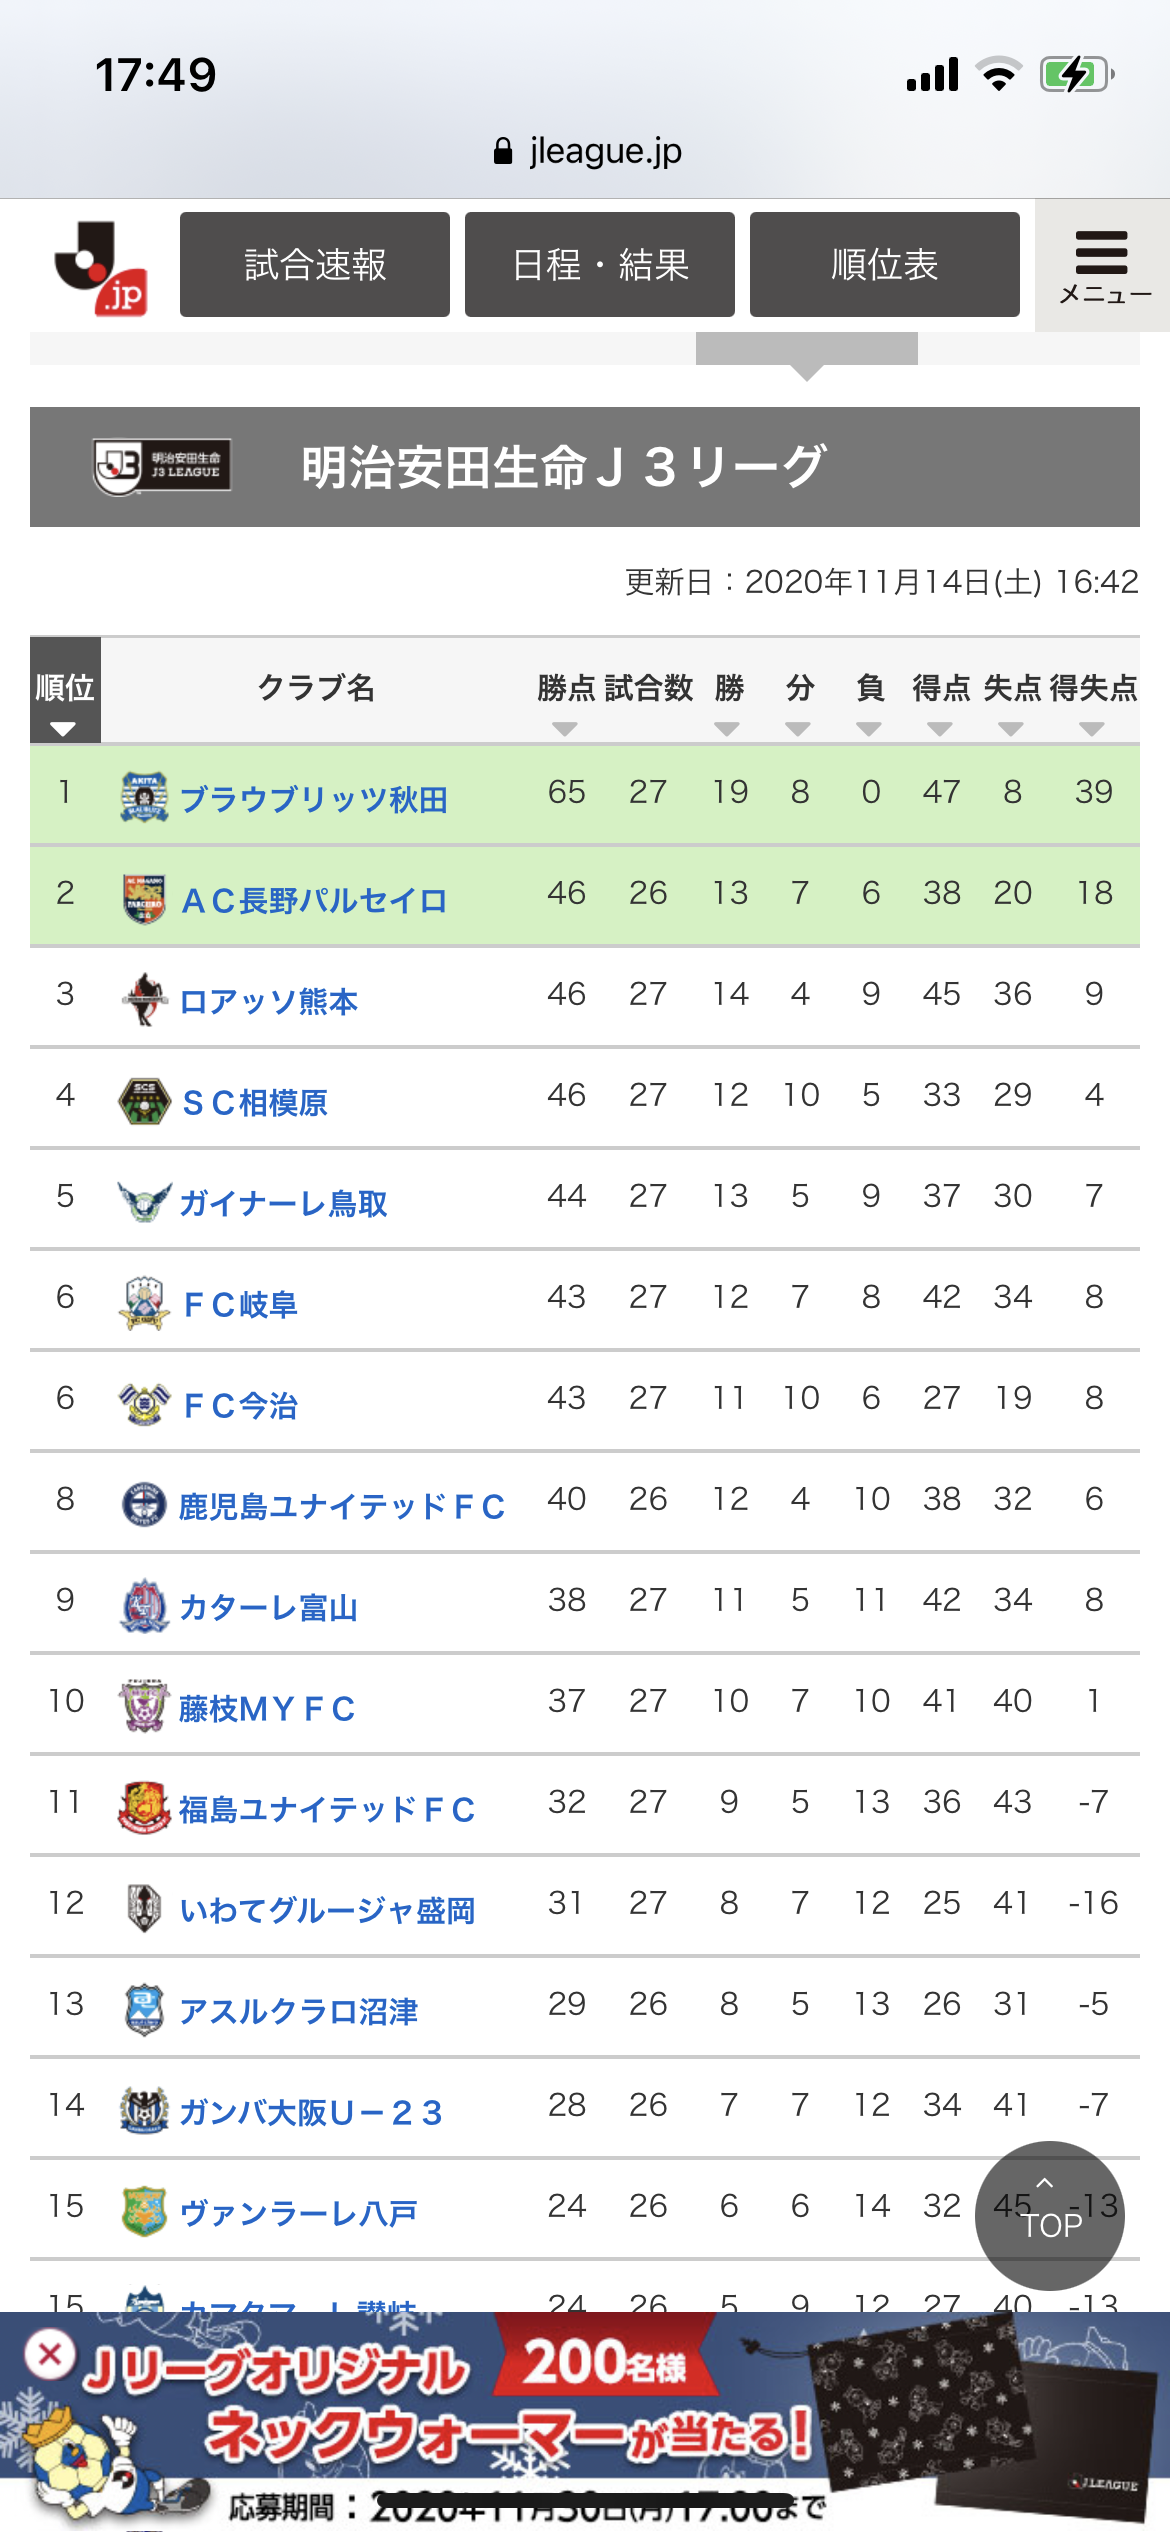Close the neck warmer ad banner
This screenshot has width=1170, height=2532.
click(50, 2354)
